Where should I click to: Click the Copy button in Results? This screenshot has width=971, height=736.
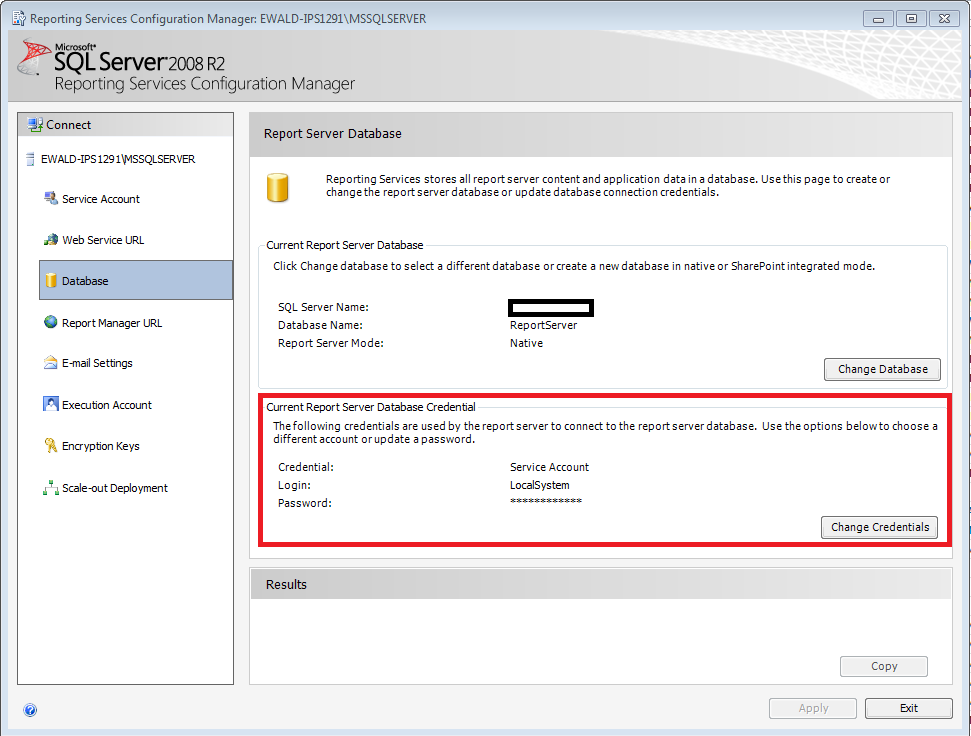[x=884, y=666]
